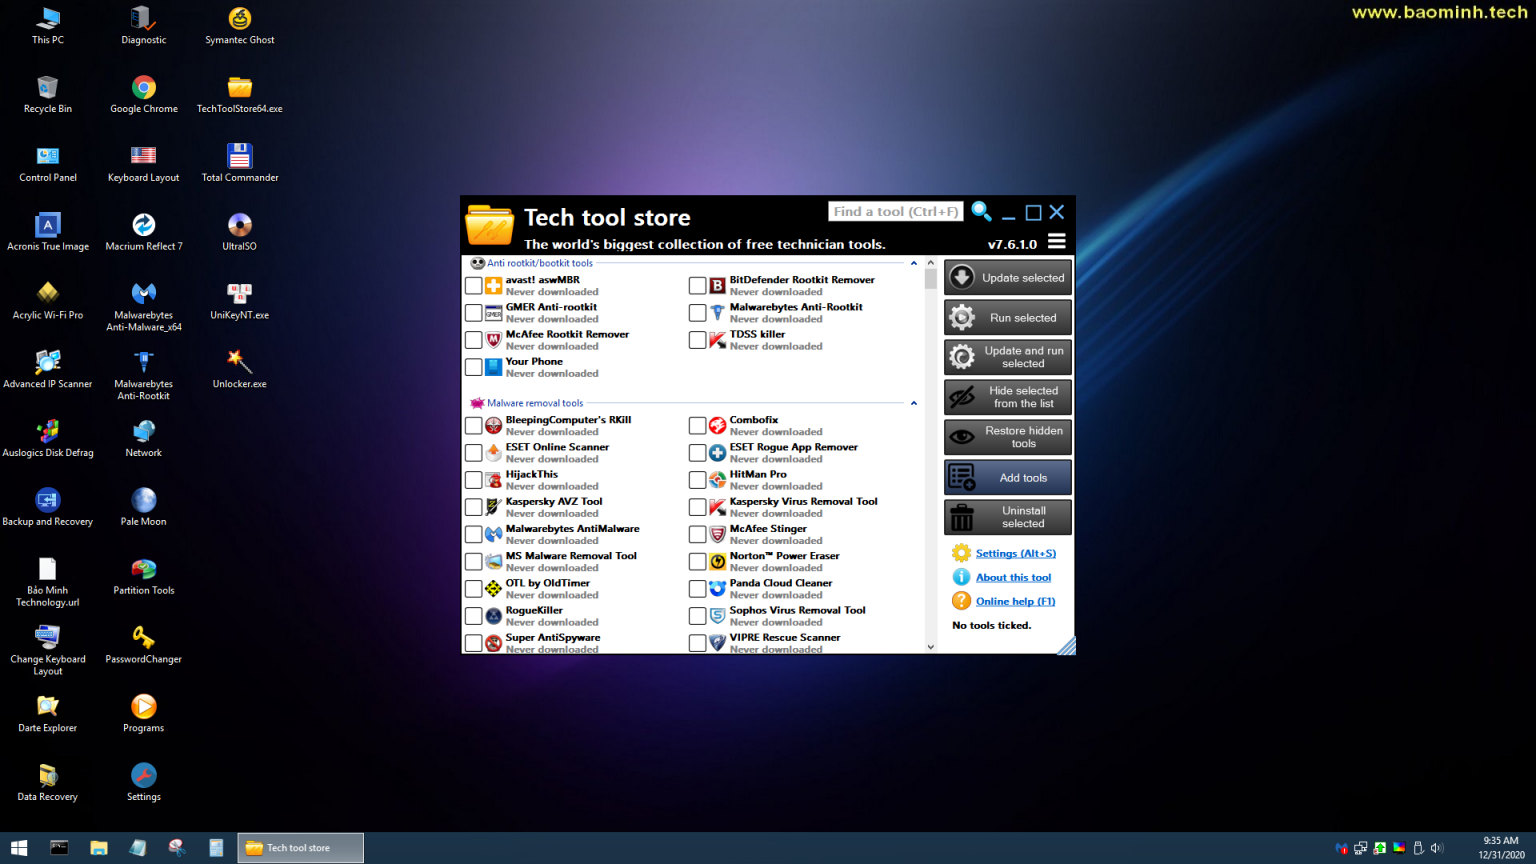
Task: Open the Acrylic Wi-Fi Pro desktop icon
Action: [48, 302]
